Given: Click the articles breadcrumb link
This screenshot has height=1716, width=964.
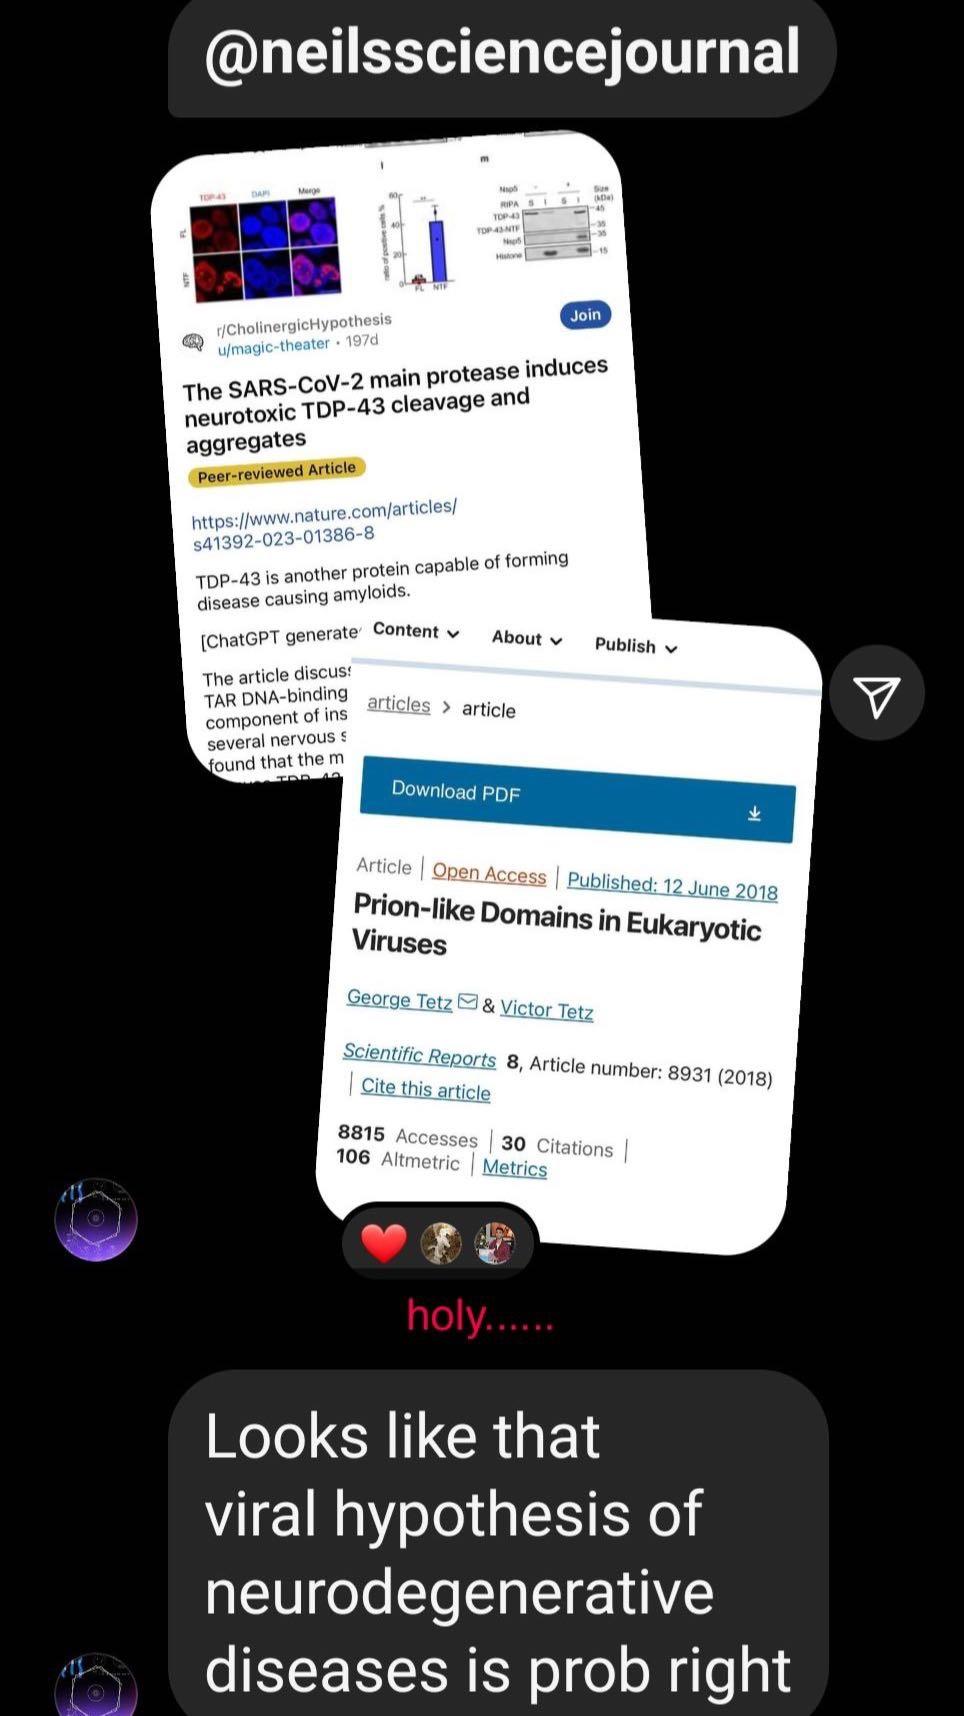Looking at the screenshot, I should click(x=398, y=704).
